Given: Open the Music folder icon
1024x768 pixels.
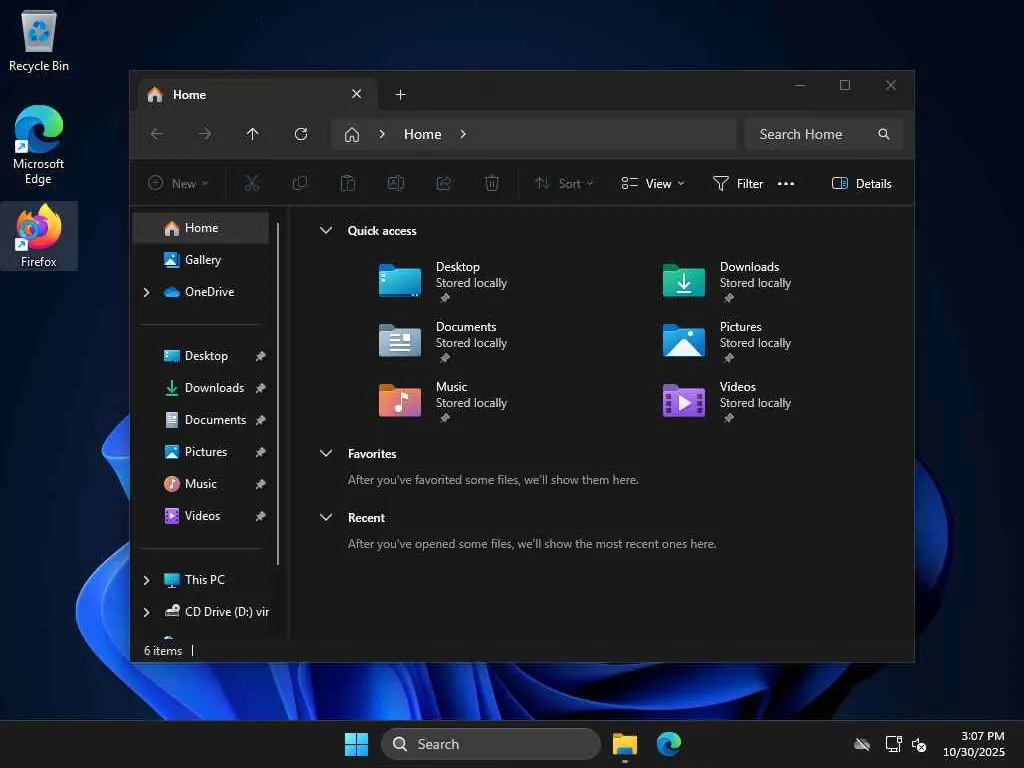Looking at the screenshot, I should click(x=400, y=401).
